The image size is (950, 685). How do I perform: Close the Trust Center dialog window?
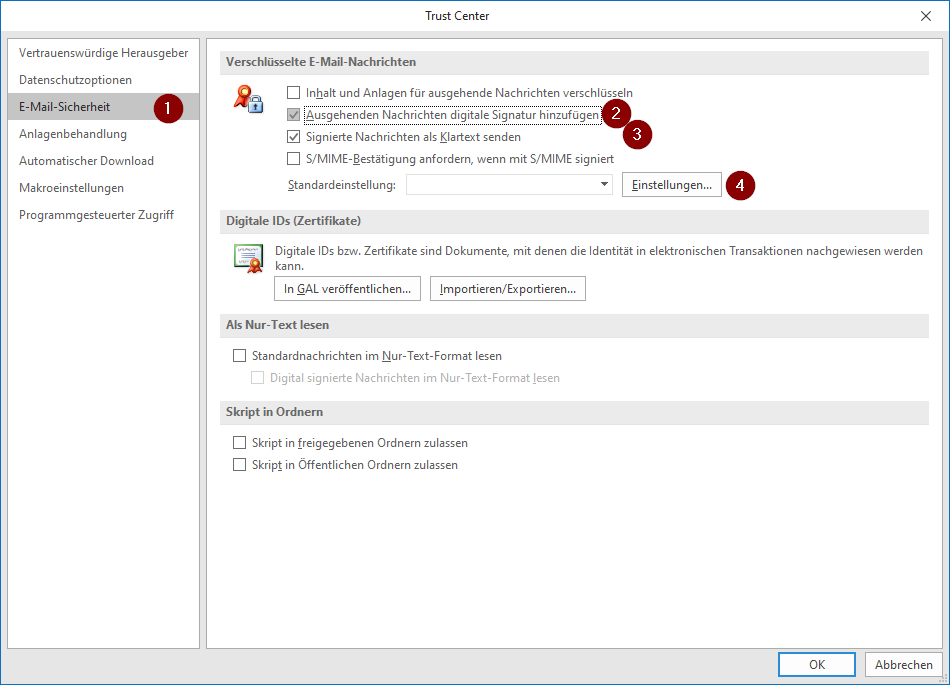[x=924, y=16]
